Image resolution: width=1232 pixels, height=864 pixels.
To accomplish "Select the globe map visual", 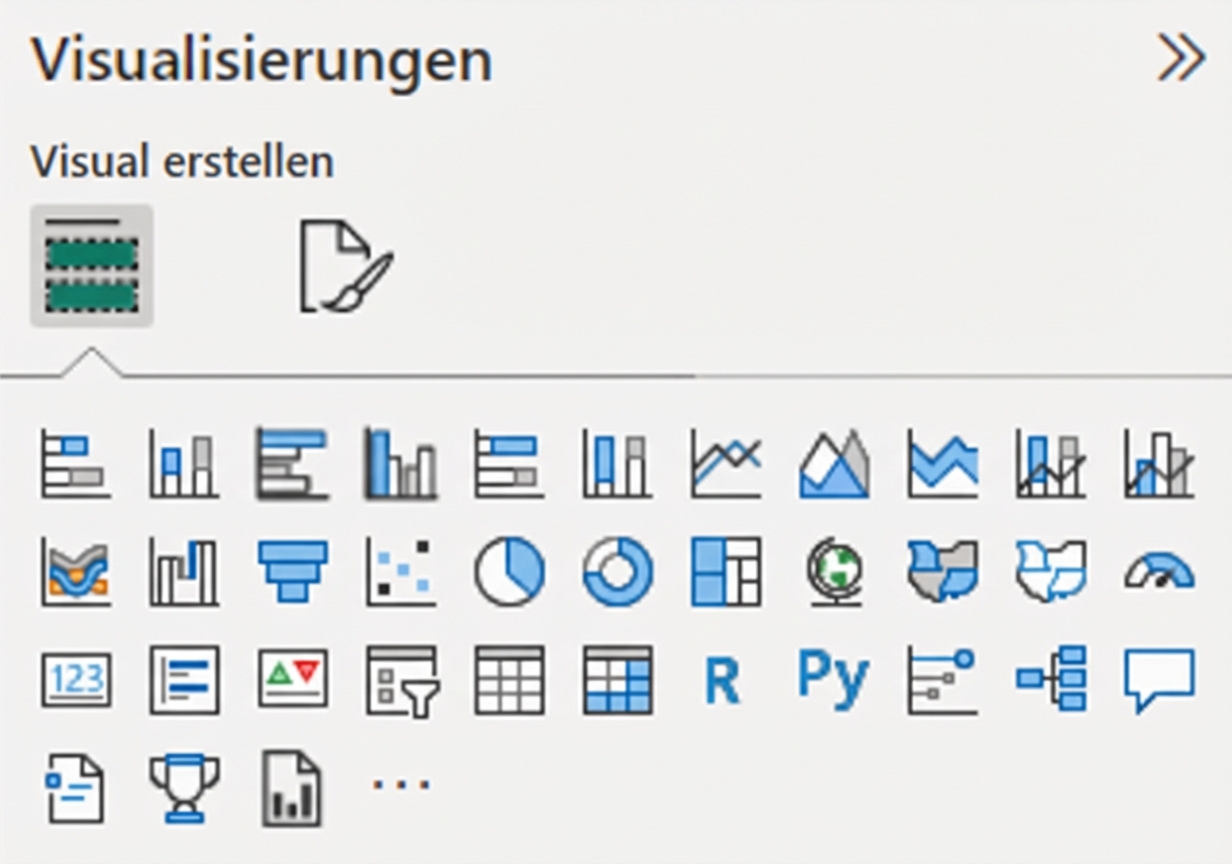I will click(834, 573).
